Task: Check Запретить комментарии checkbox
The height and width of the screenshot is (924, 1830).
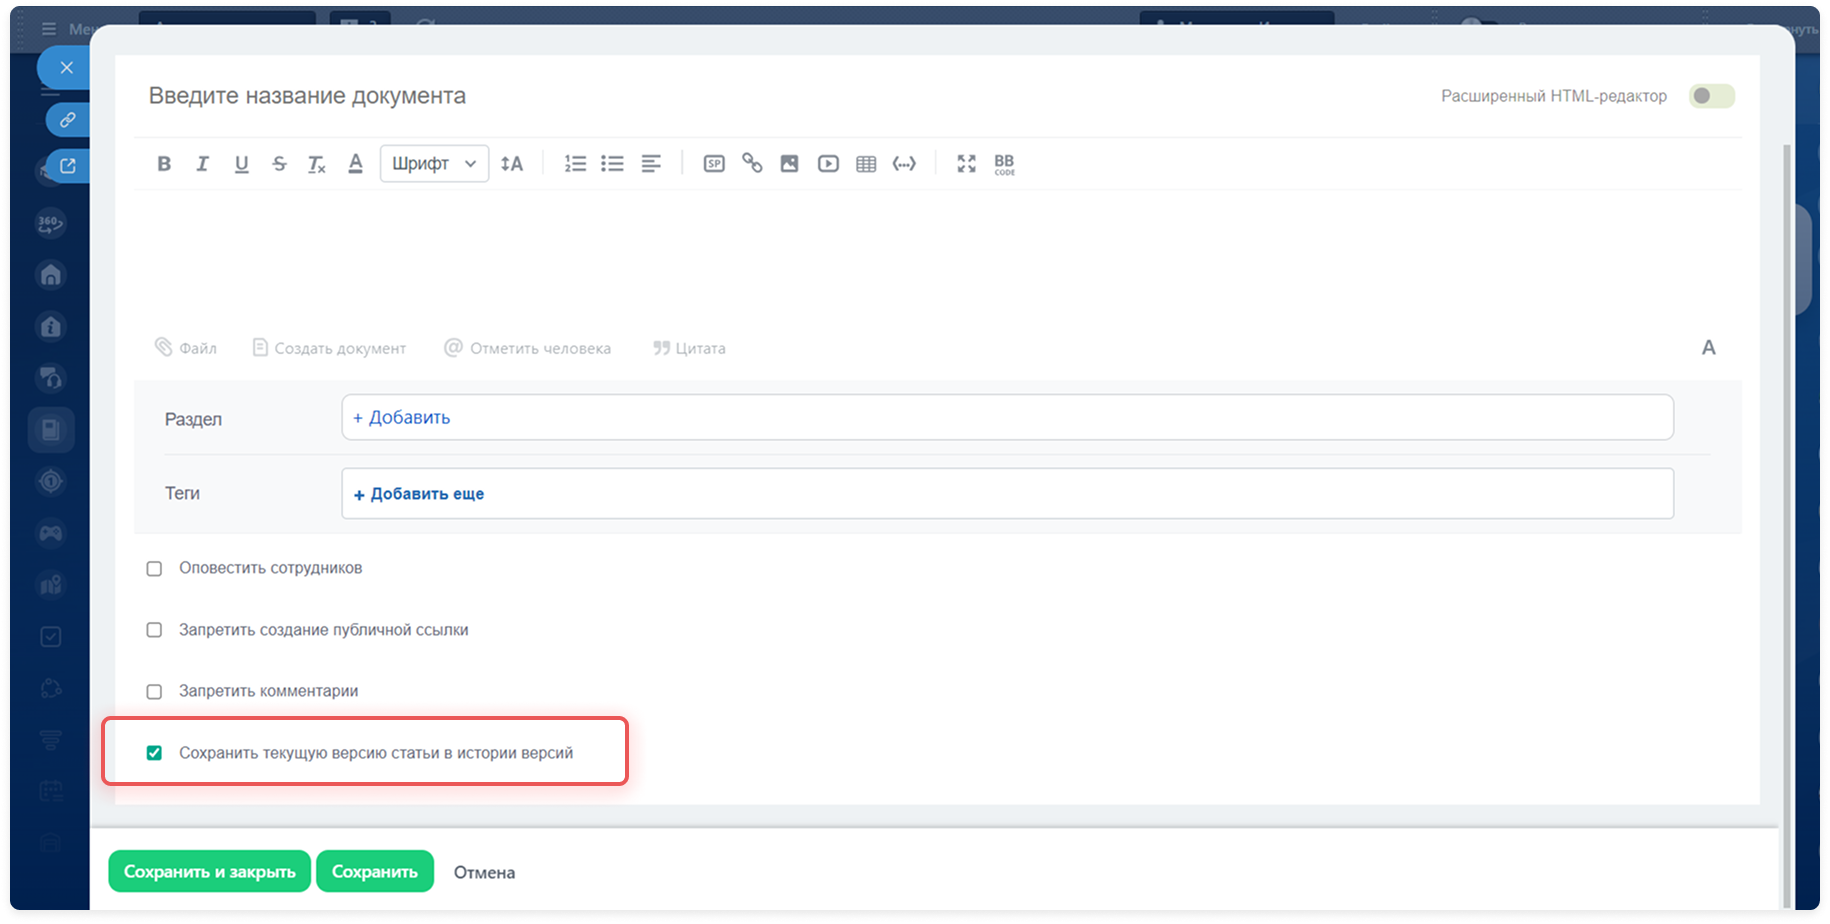Action: click(x=154, y=692)
